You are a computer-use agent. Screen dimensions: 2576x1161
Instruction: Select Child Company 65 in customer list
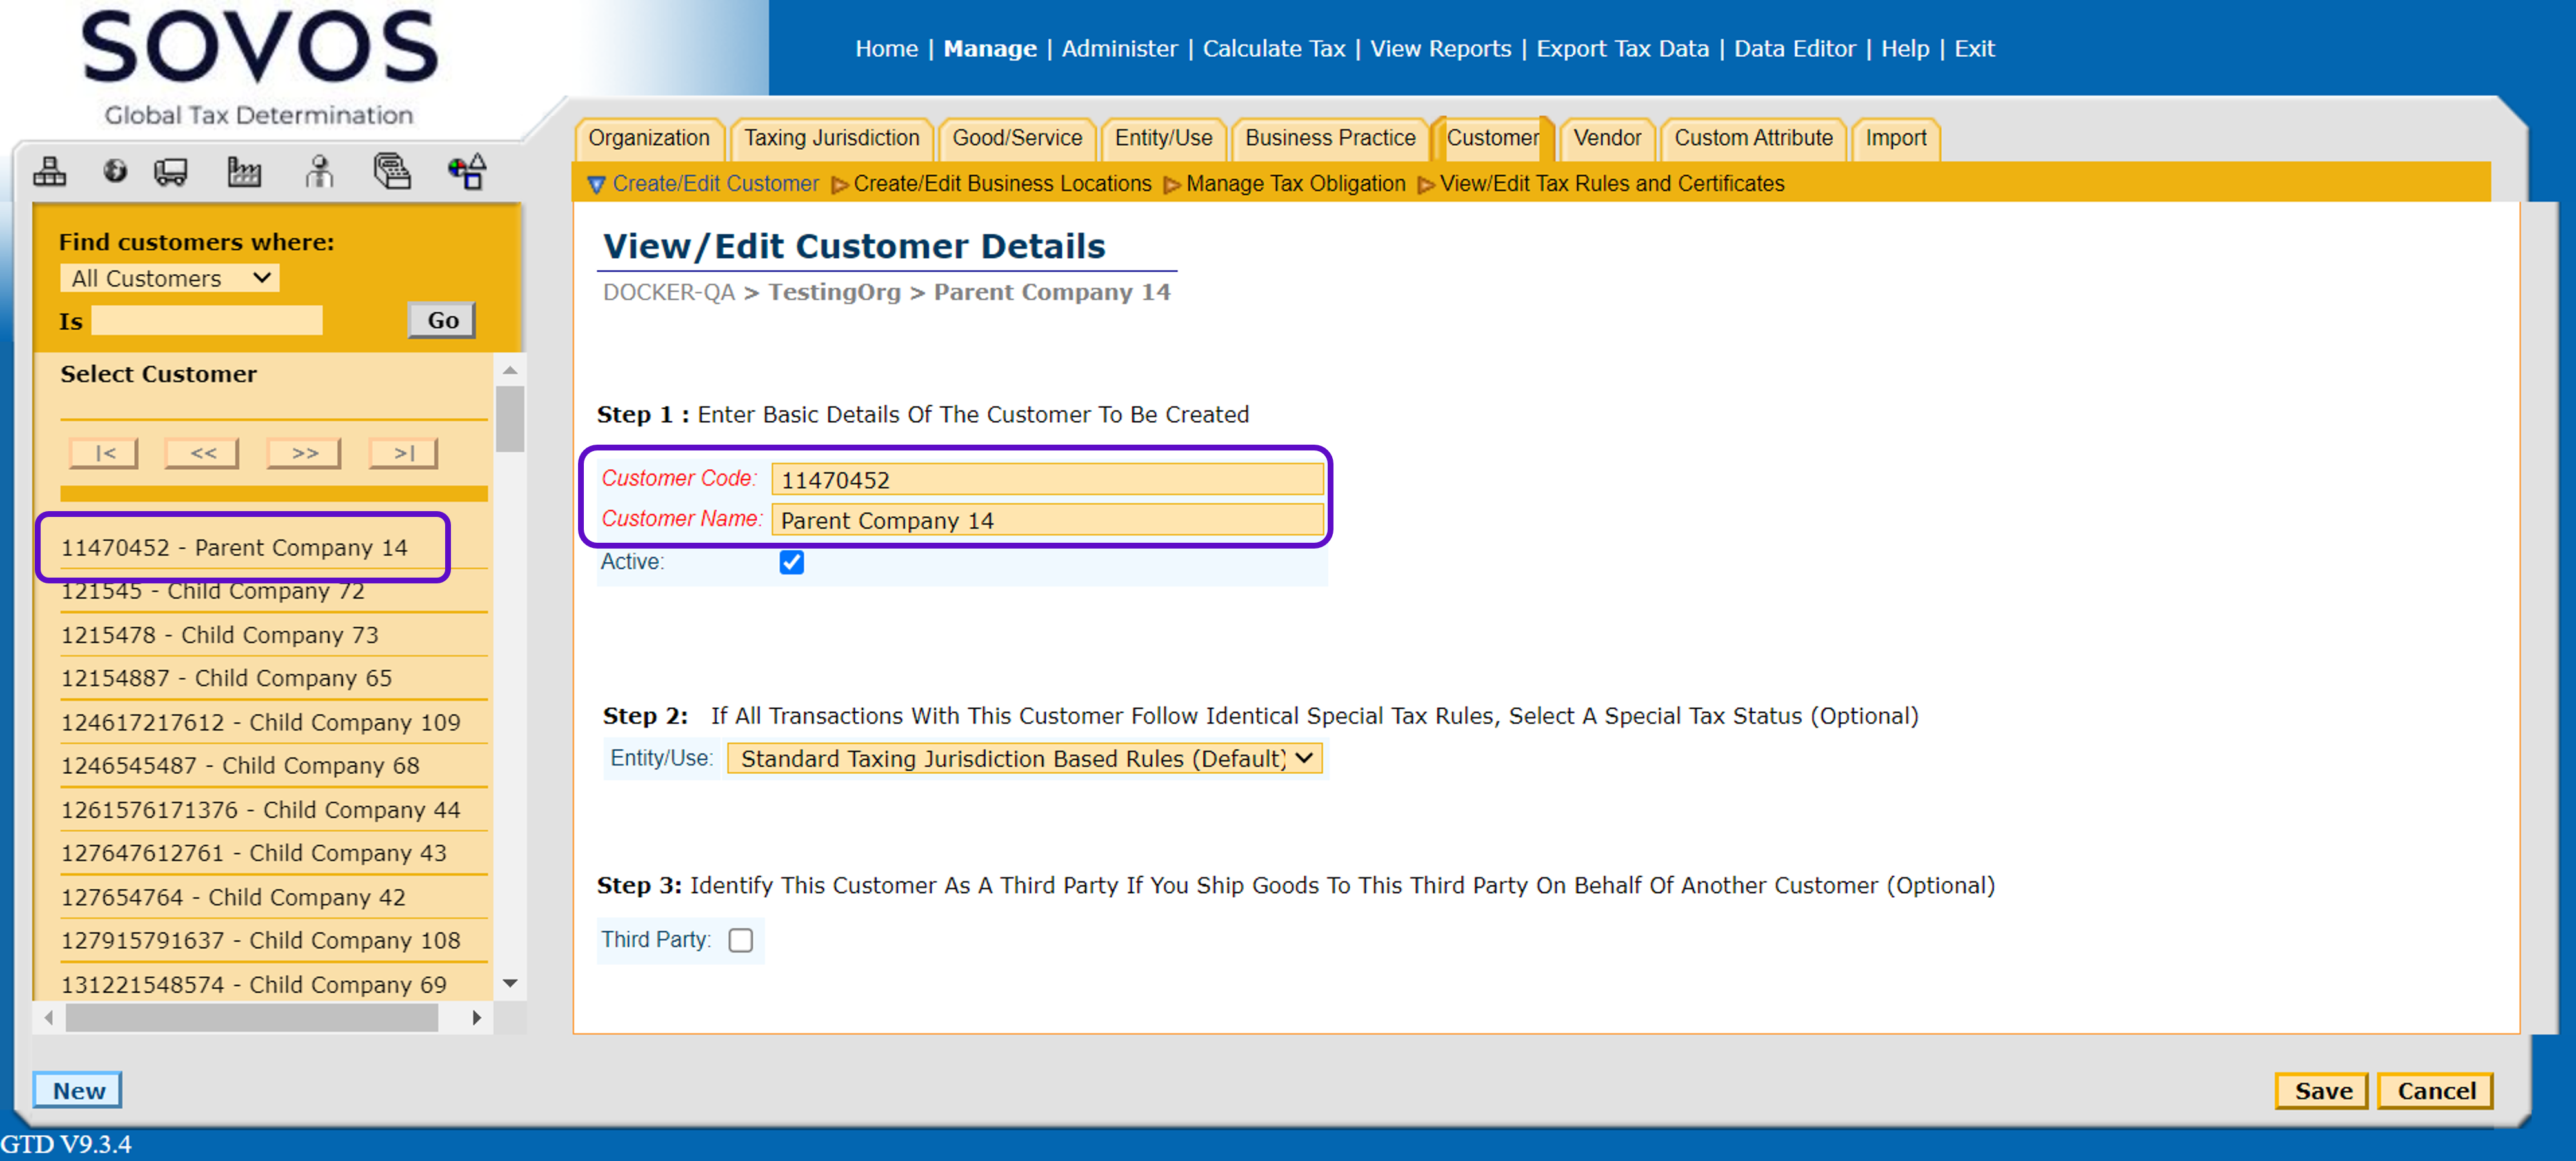click(226, 678)
